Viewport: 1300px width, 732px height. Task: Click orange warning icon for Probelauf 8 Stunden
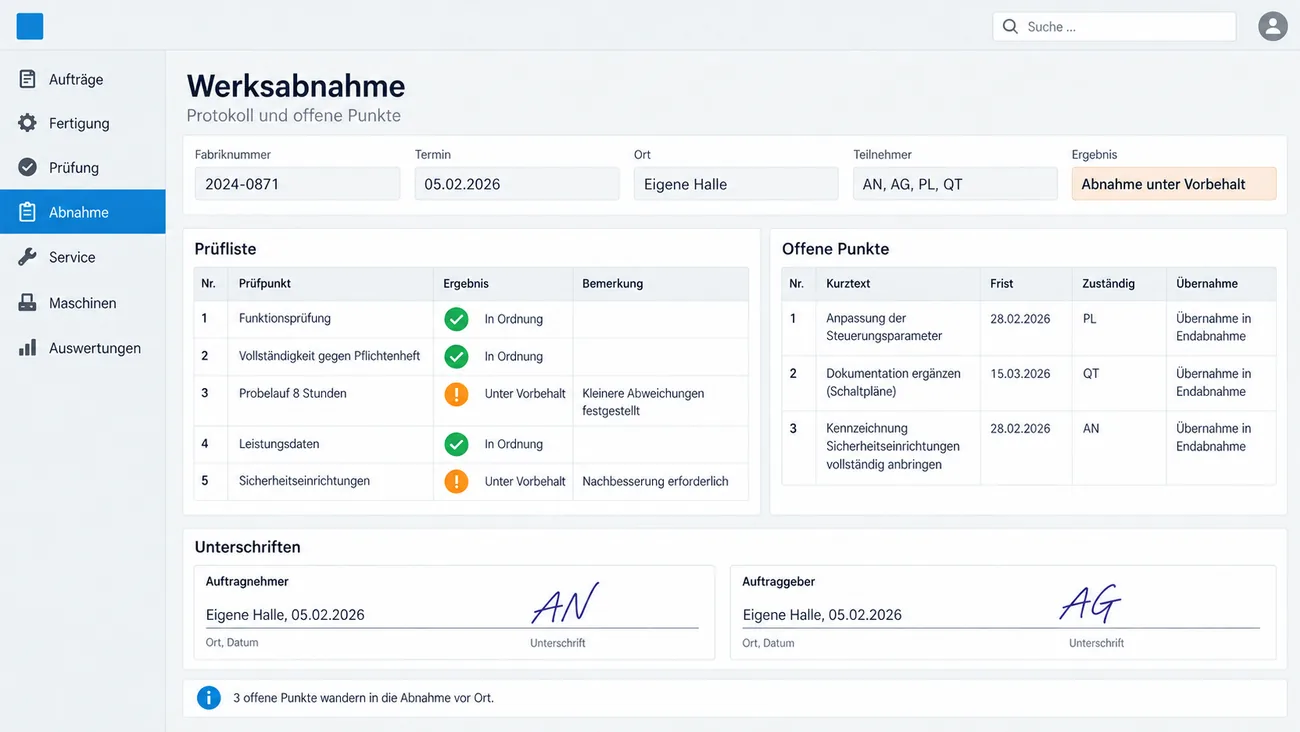tap(456, 394)
